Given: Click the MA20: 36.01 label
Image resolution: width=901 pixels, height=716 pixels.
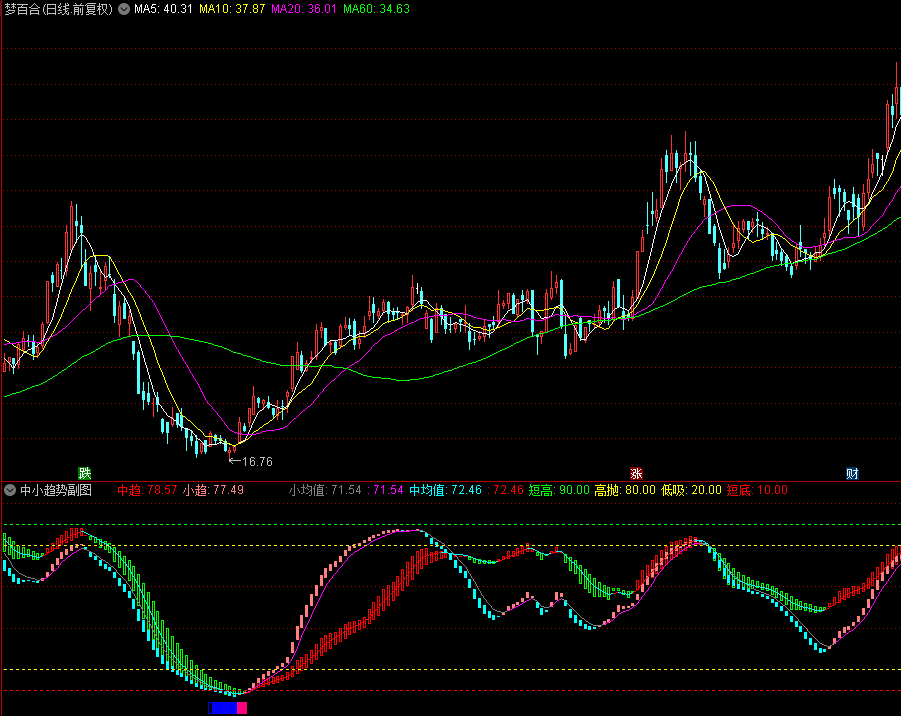Looking at the screenshot, I should click(304, 9).
